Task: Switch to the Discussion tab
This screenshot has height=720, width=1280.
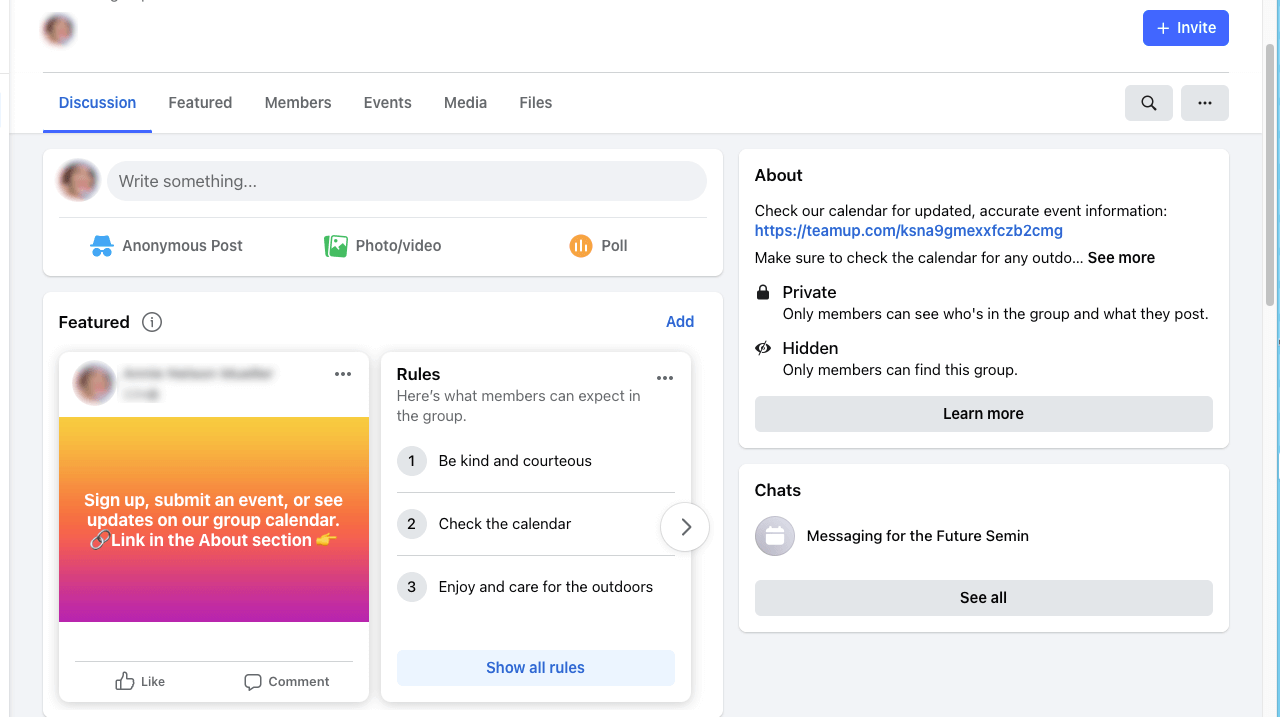Action: click(97, 103)
